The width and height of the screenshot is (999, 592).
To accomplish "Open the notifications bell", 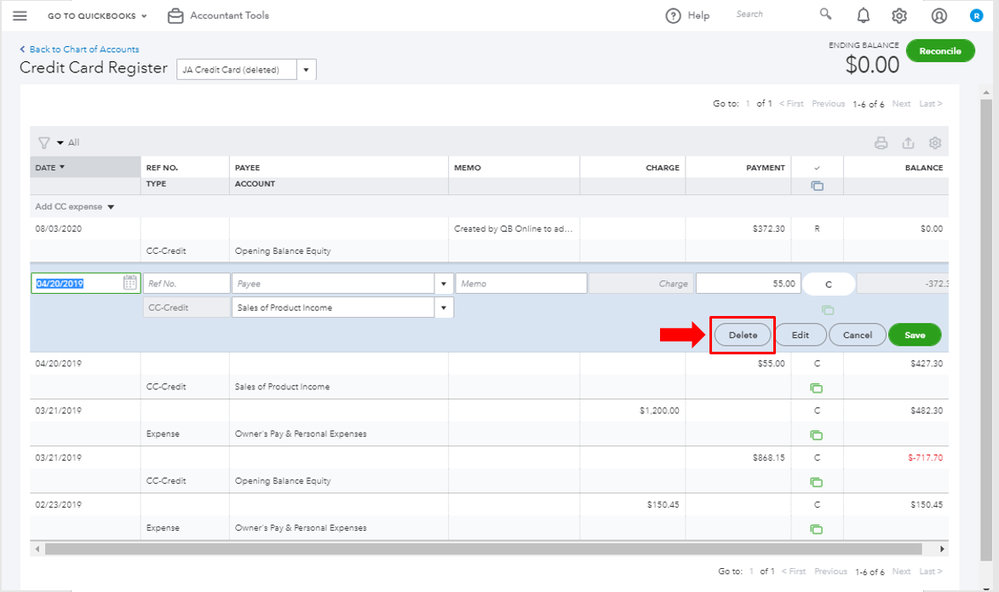I will pos(863,15).
